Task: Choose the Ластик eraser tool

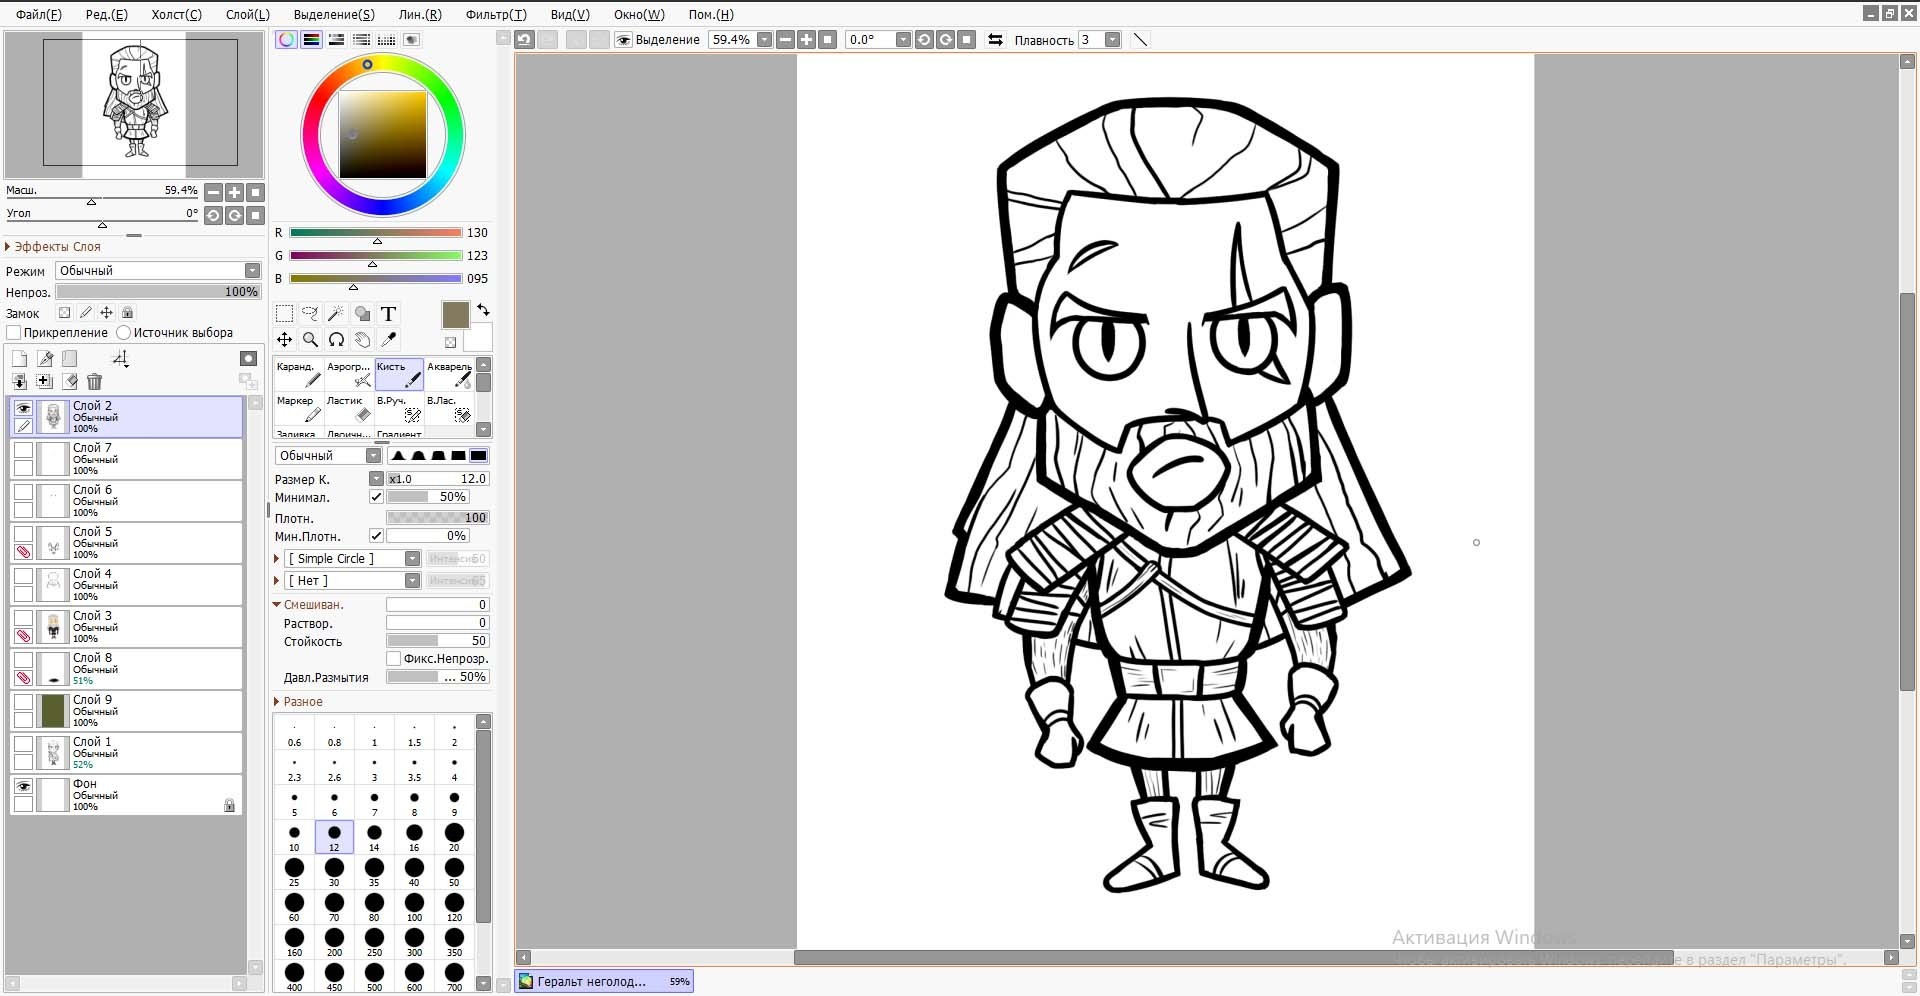Action: (349, 409)
